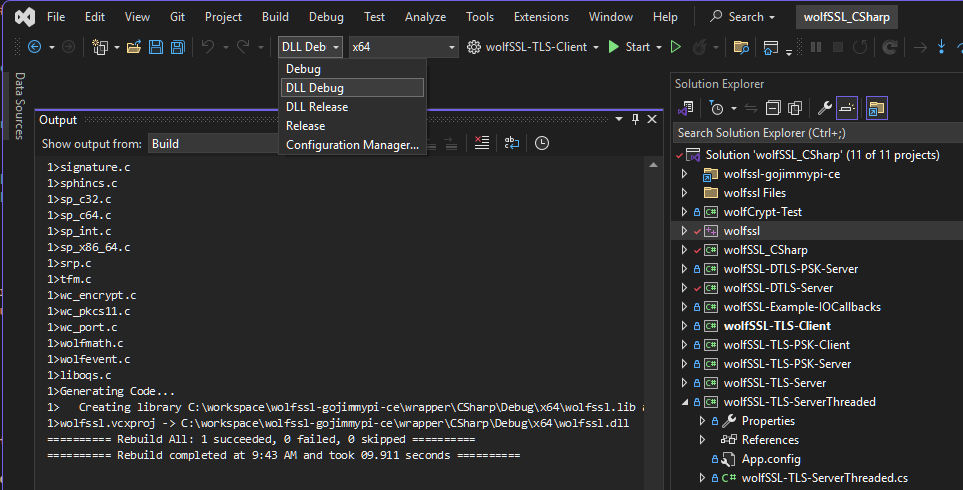The height and width of the screenshot is (490, 963).
Task: Click the Save icon in toolbar
Action: pos(156,47)
